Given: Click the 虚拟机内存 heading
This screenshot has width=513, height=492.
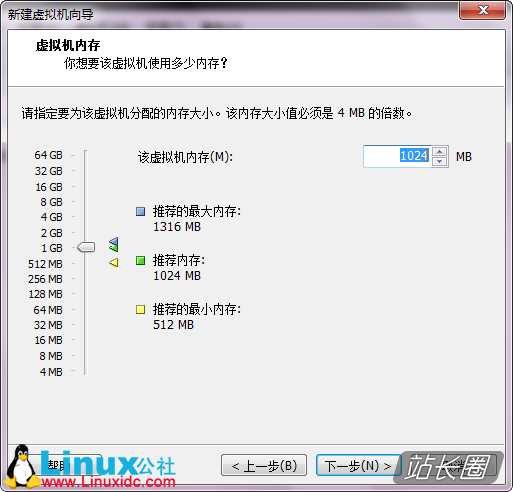Looking at the screenshot, I should (x=68, y=45).
